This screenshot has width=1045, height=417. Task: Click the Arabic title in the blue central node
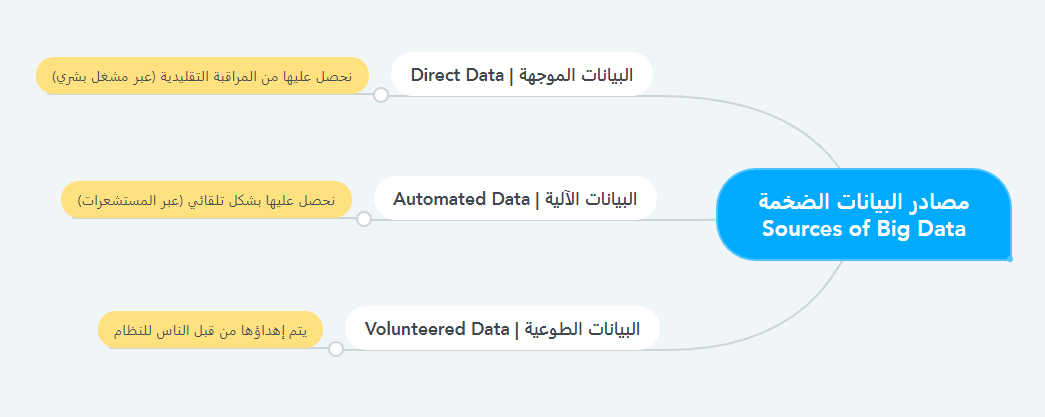pos(864,202)
